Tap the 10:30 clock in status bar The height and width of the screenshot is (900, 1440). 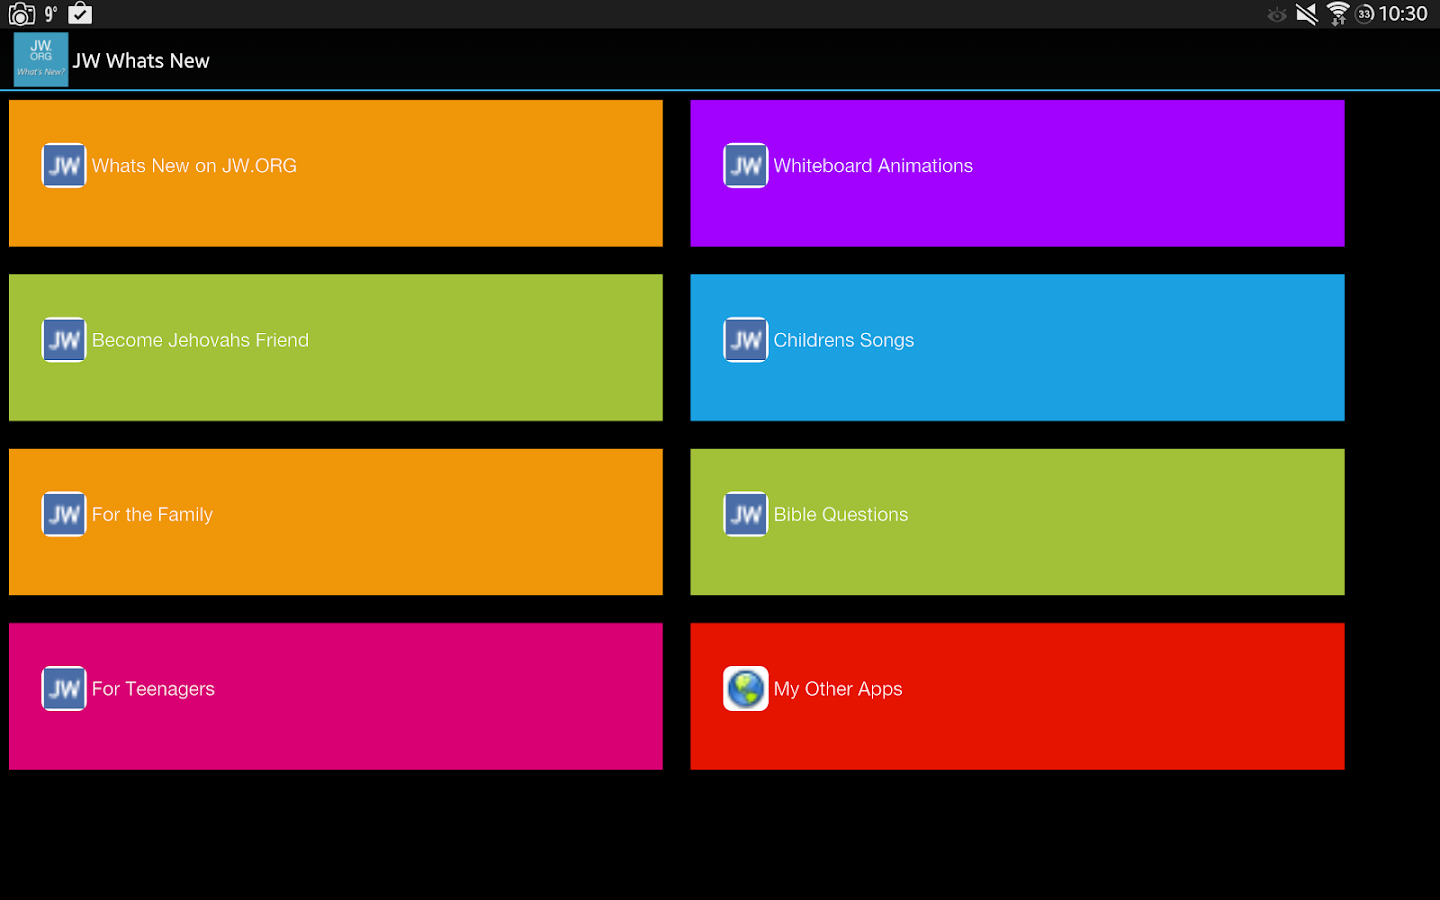coord(1403,14)
